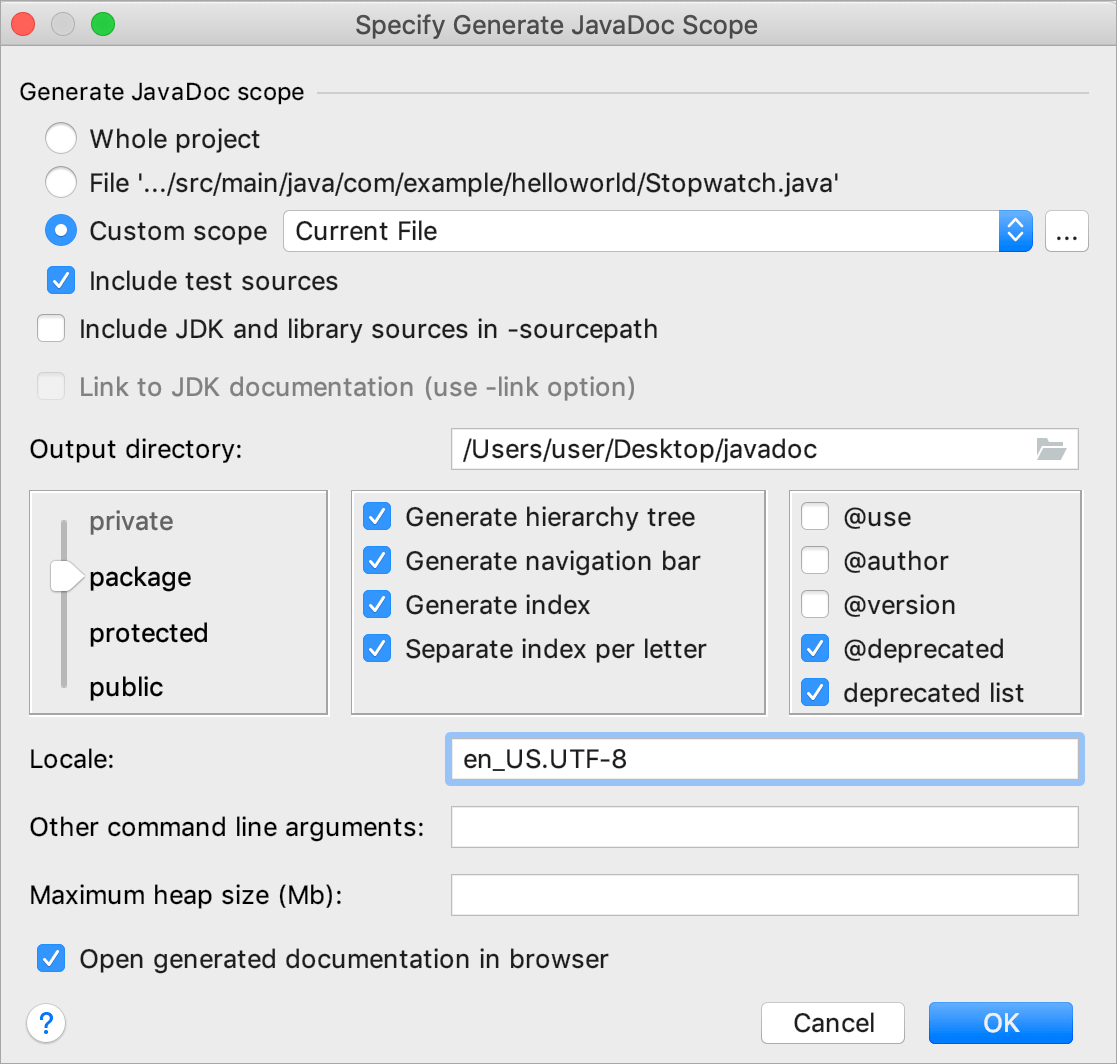
Task: Click the help question mark icon
Action: [46, 1023]
